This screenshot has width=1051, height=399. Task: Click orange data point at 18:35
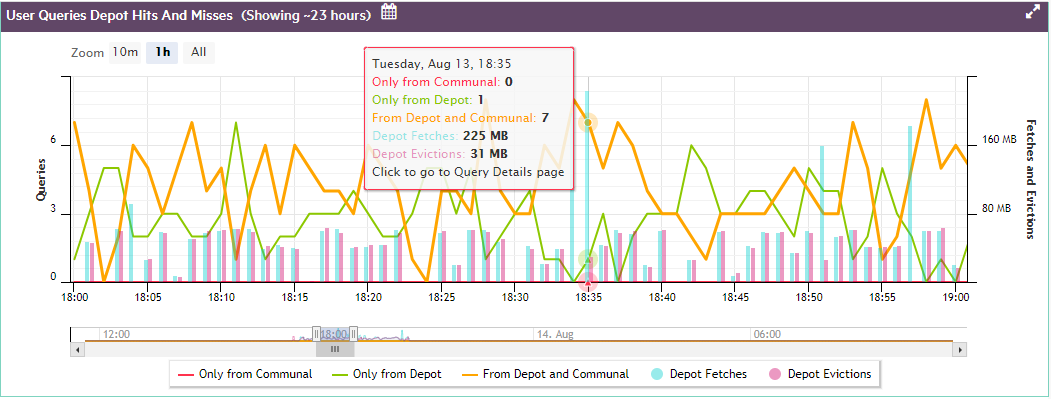coord(588,123)
